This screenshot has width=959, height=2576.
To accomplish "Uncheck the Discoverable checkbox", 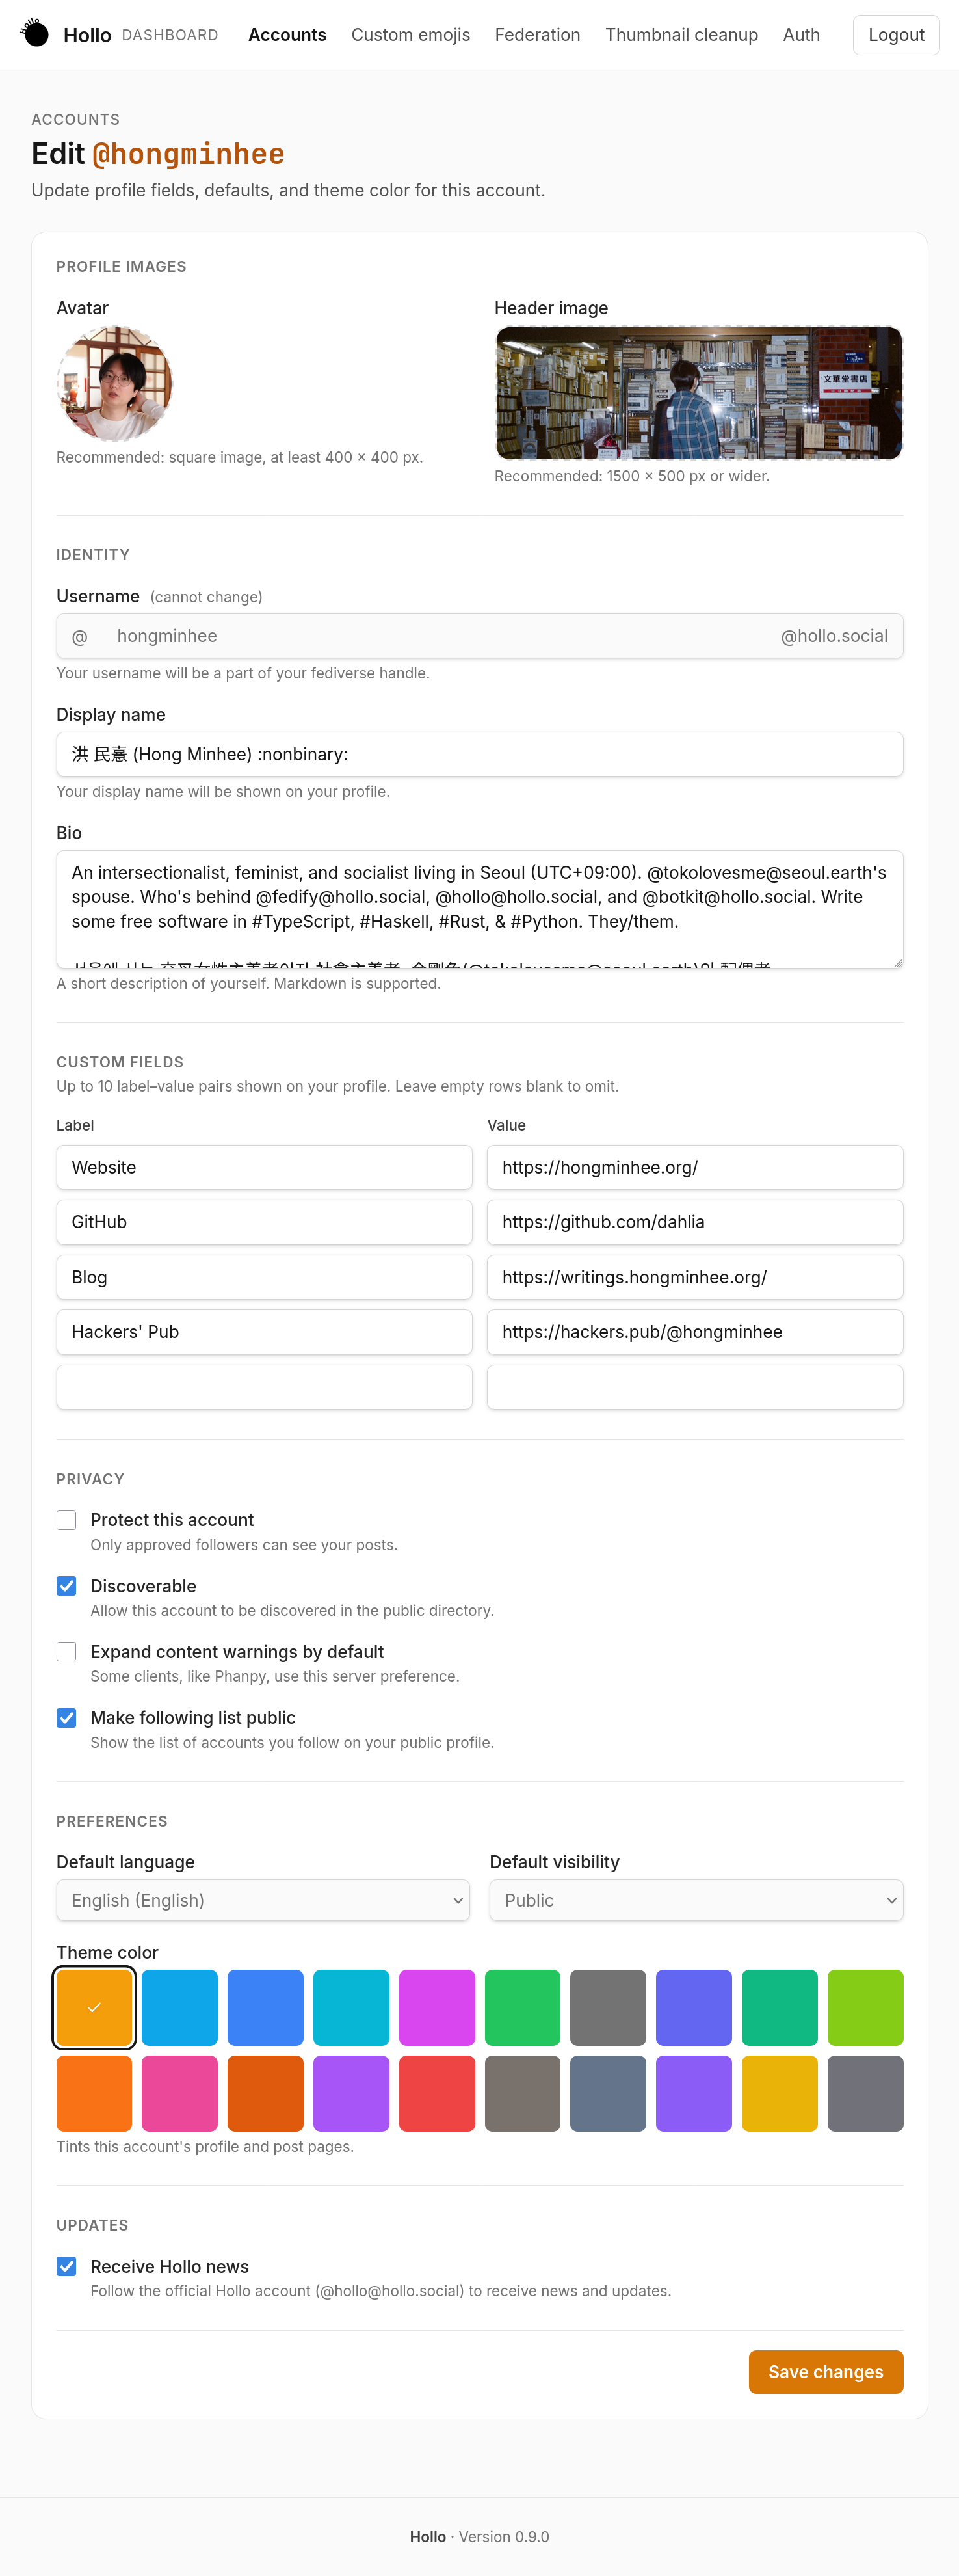I will pos(66,1586).
